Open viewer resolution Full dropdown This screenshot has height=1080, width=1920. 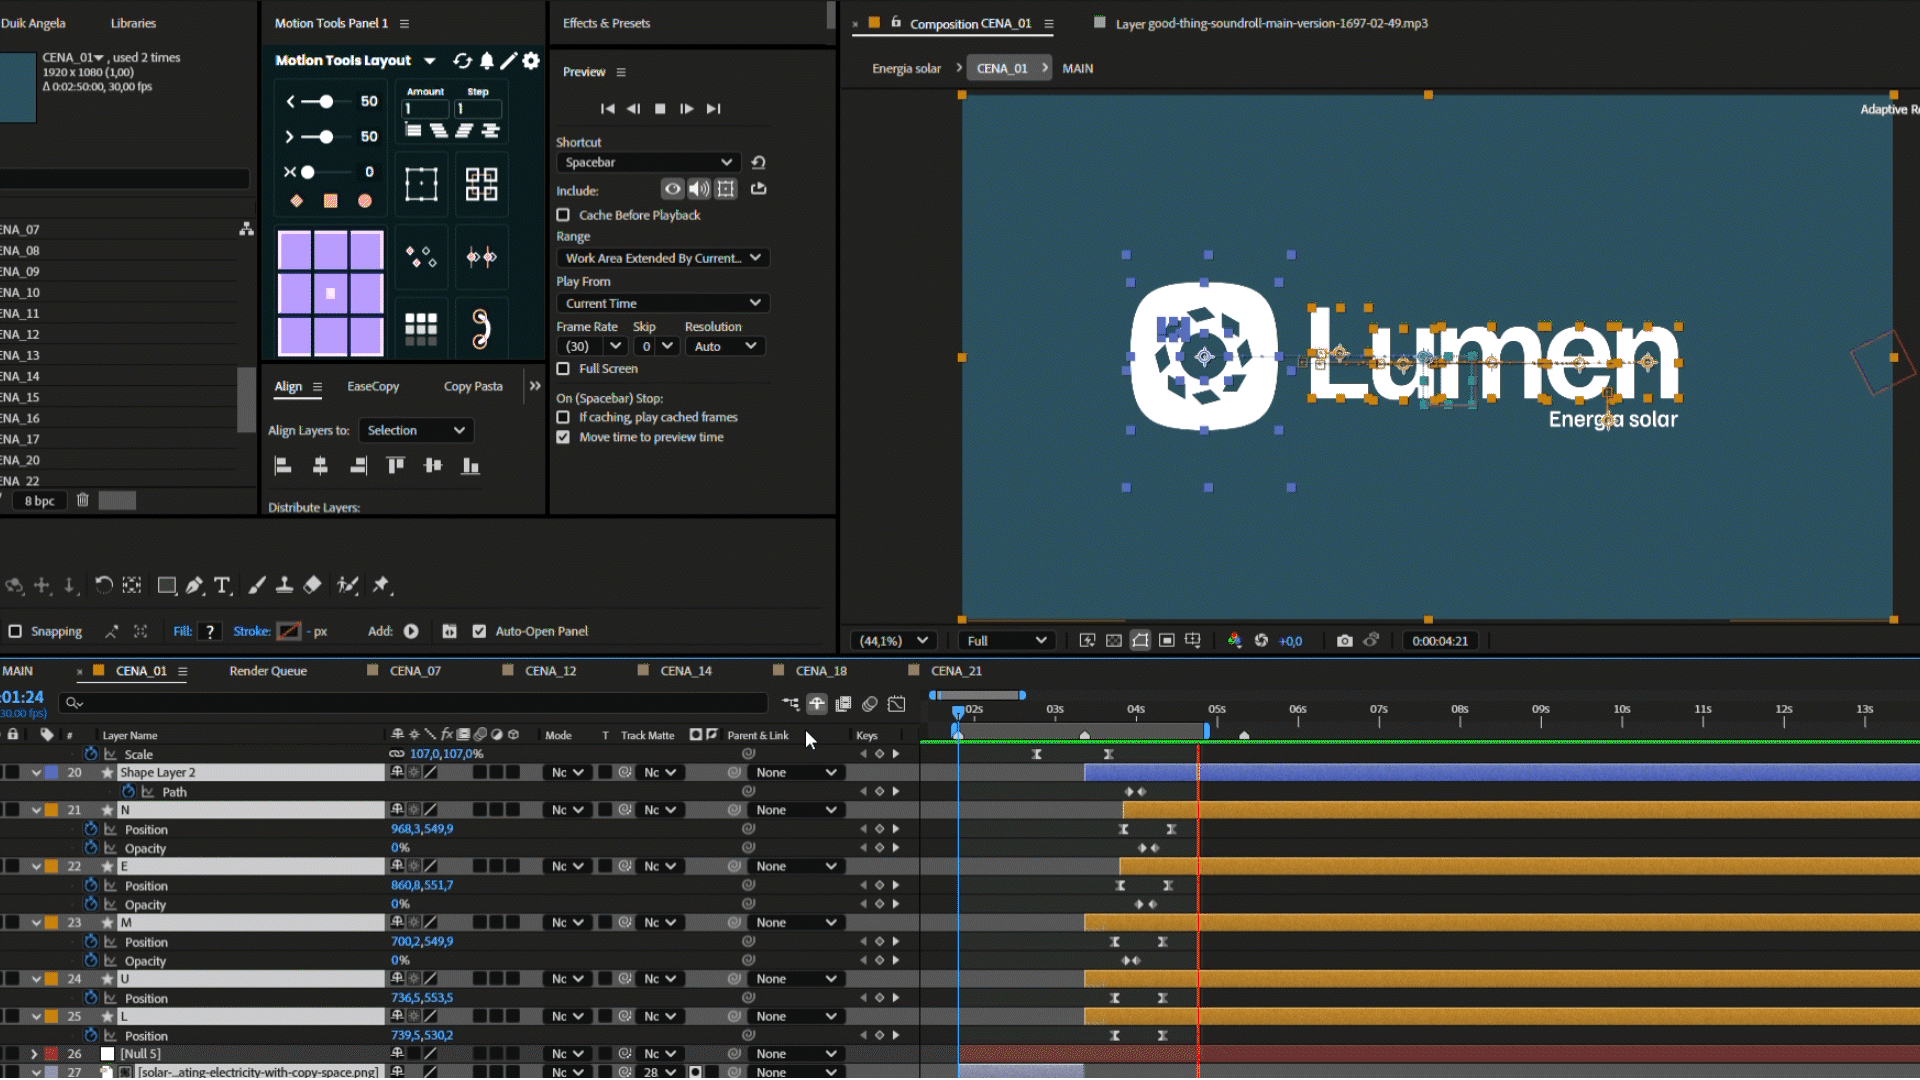coord(1006,641)
